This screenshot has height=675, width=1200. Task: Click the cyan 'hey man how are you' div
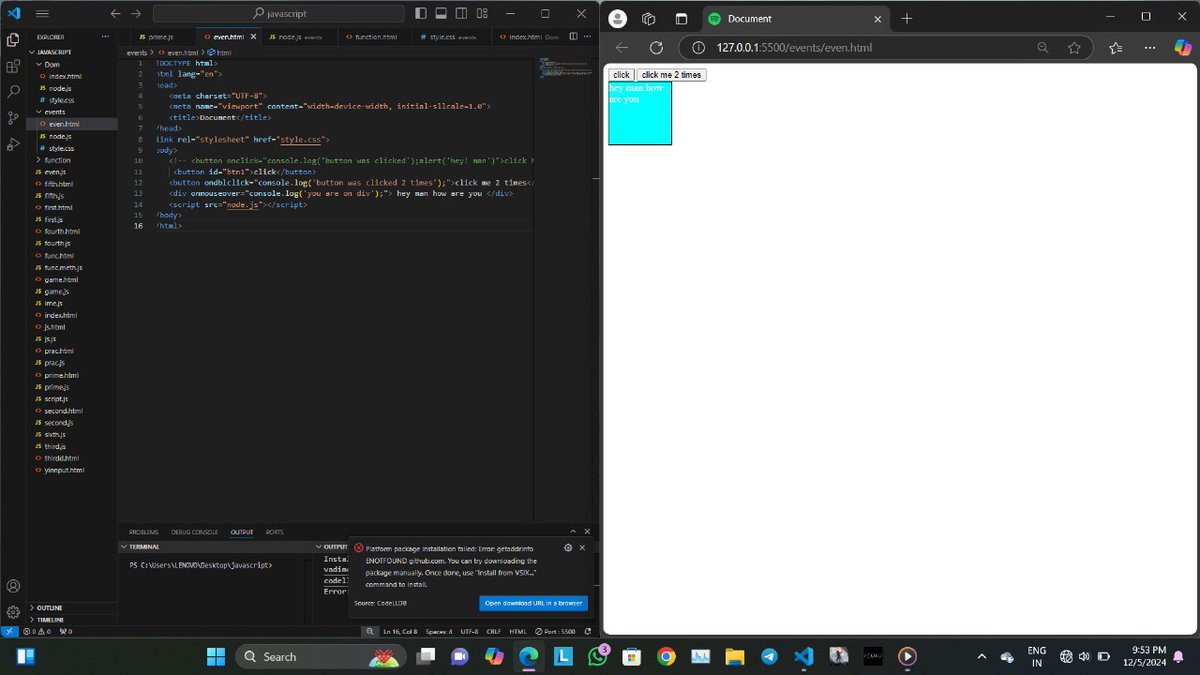click(x=640, y=113)
